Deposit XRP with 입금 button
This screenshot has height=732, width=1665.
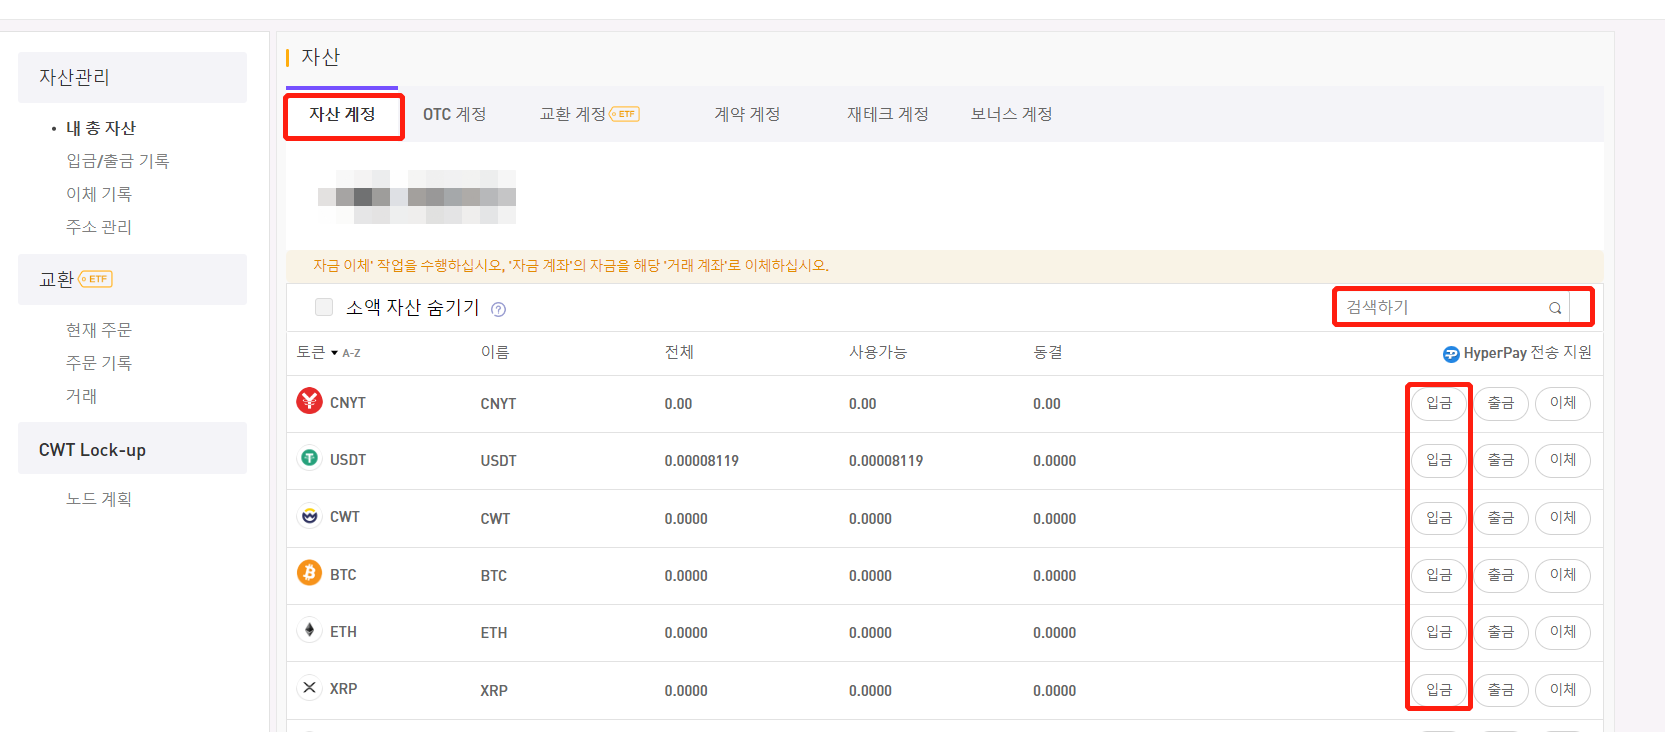click(x=1439, y=690)
